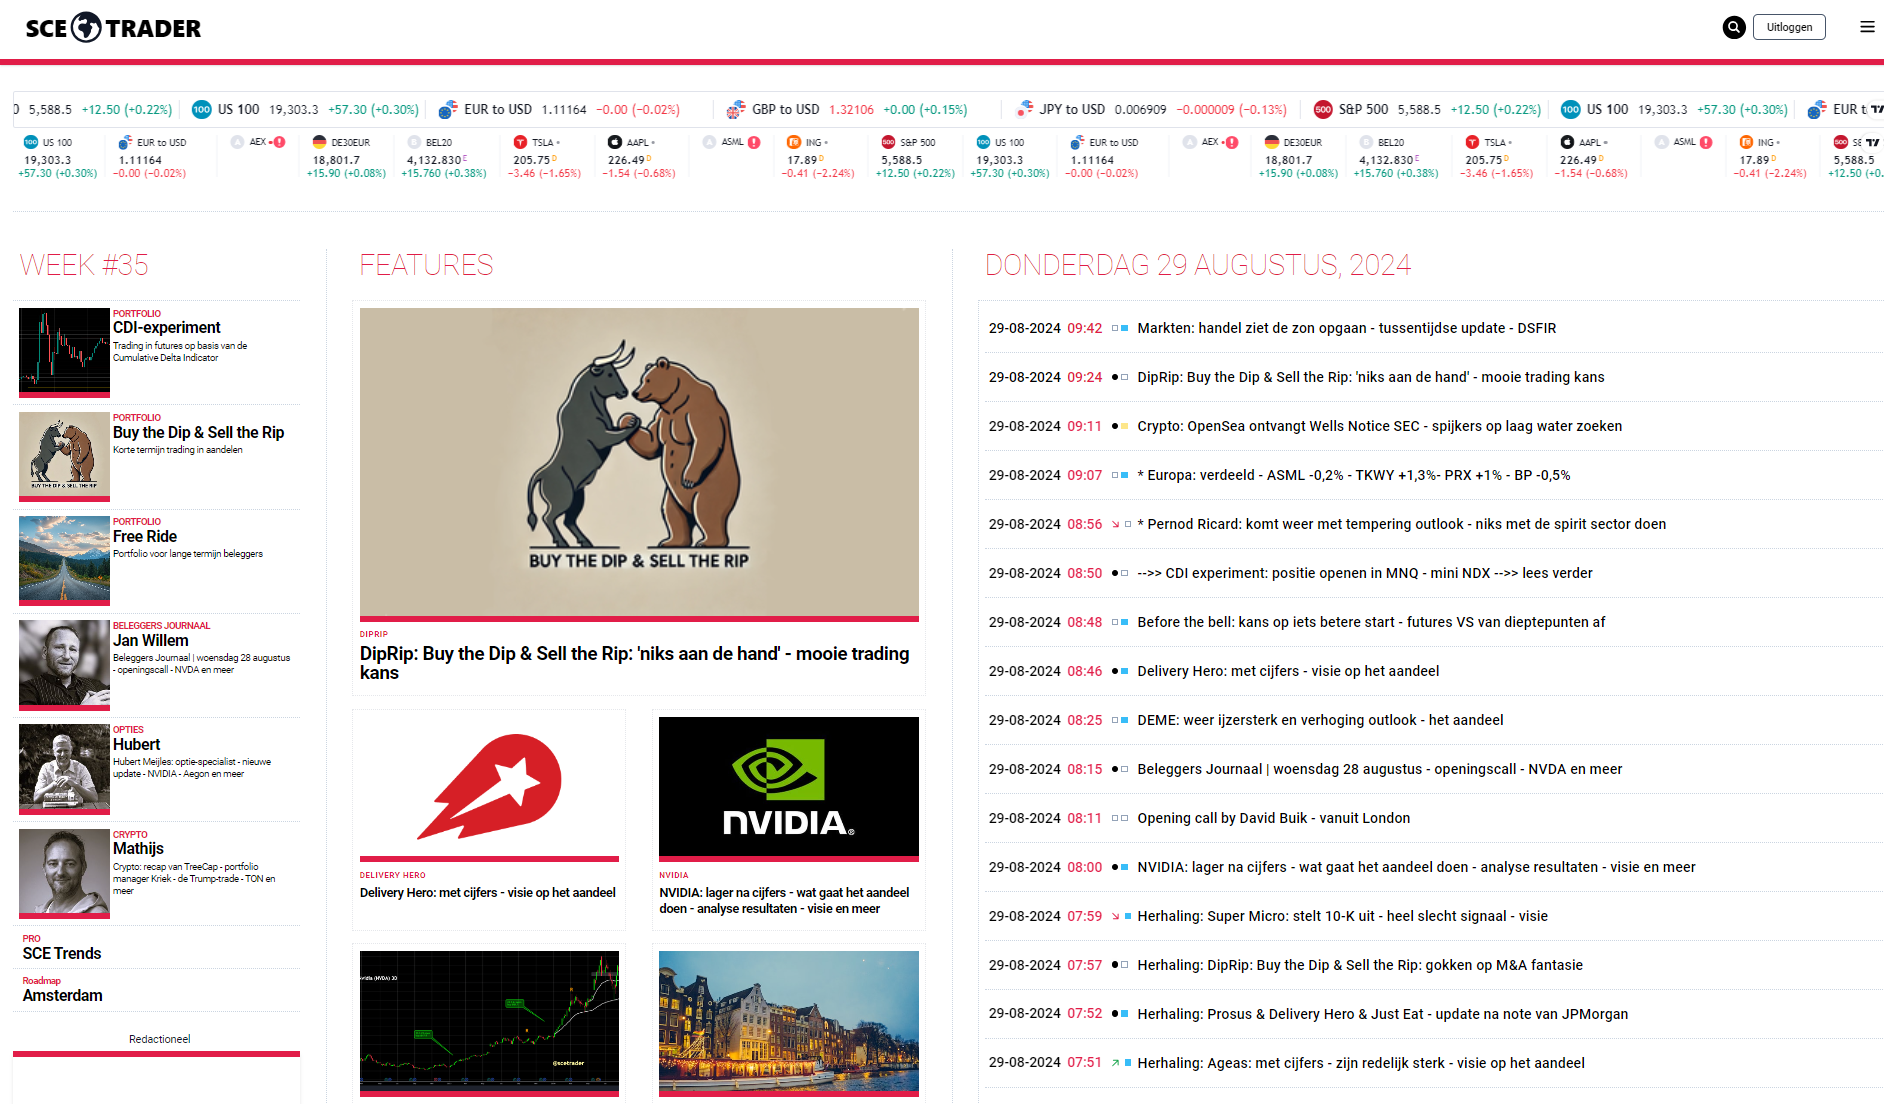Open the 08:15 Beleggers Journaal news item
The width and height of the screenshot is (1884, 1104).
click(1380, 769)
